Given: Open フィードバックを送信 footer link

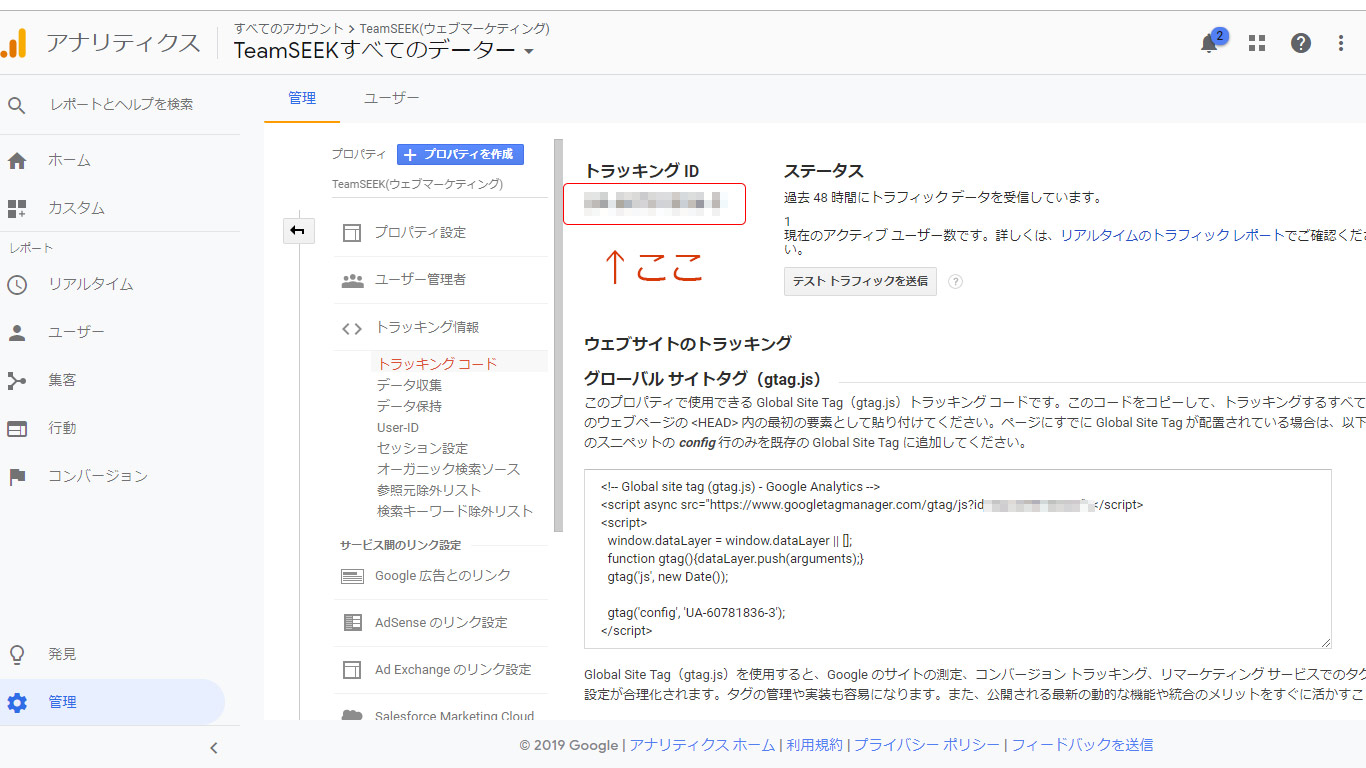Looking at the screenshot, I should [x=1082, y=745].
